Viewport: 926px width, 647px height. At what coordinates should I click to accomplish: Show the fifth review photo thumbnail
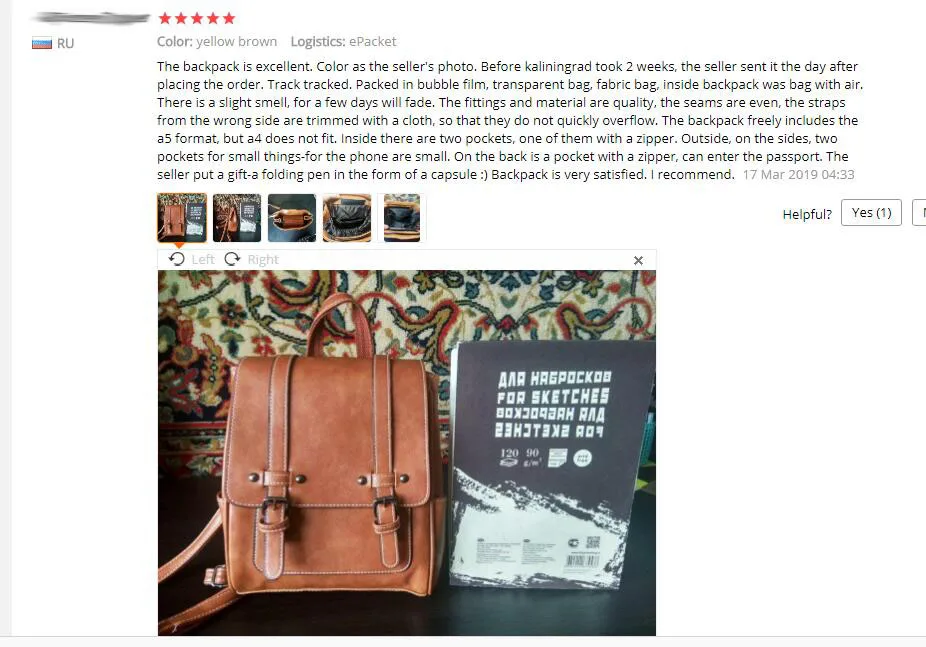402,218
